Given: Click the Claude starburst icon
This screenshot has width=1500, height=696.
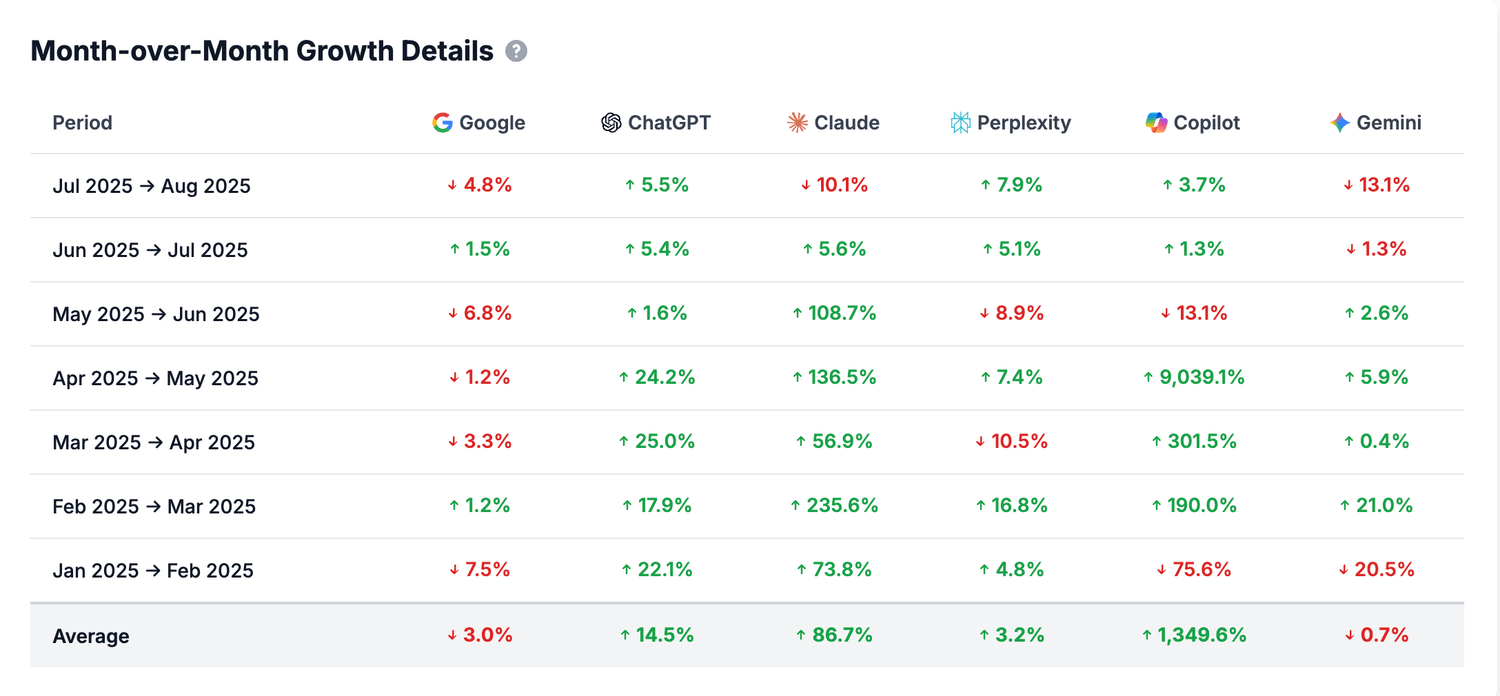Looking at the screenshot, I should pyautogui.click(x=797, y=123).
